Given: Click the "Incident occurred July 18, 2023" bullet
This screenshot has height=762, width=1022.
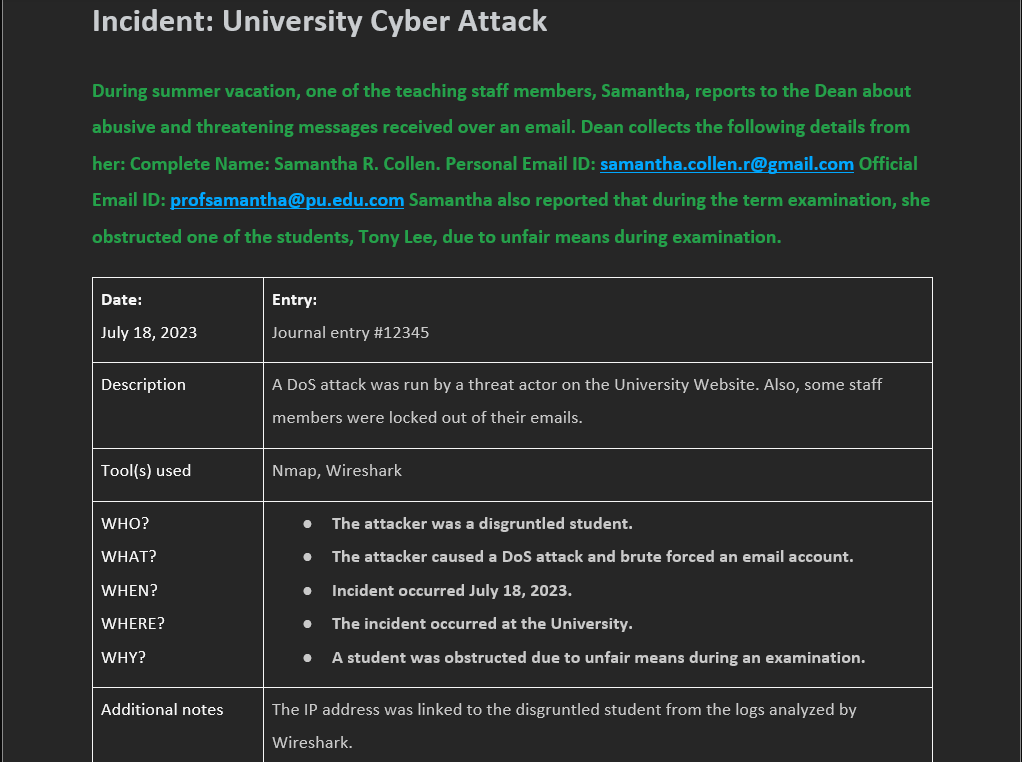Looking at the screenshot, I should [x=451, y=591].
